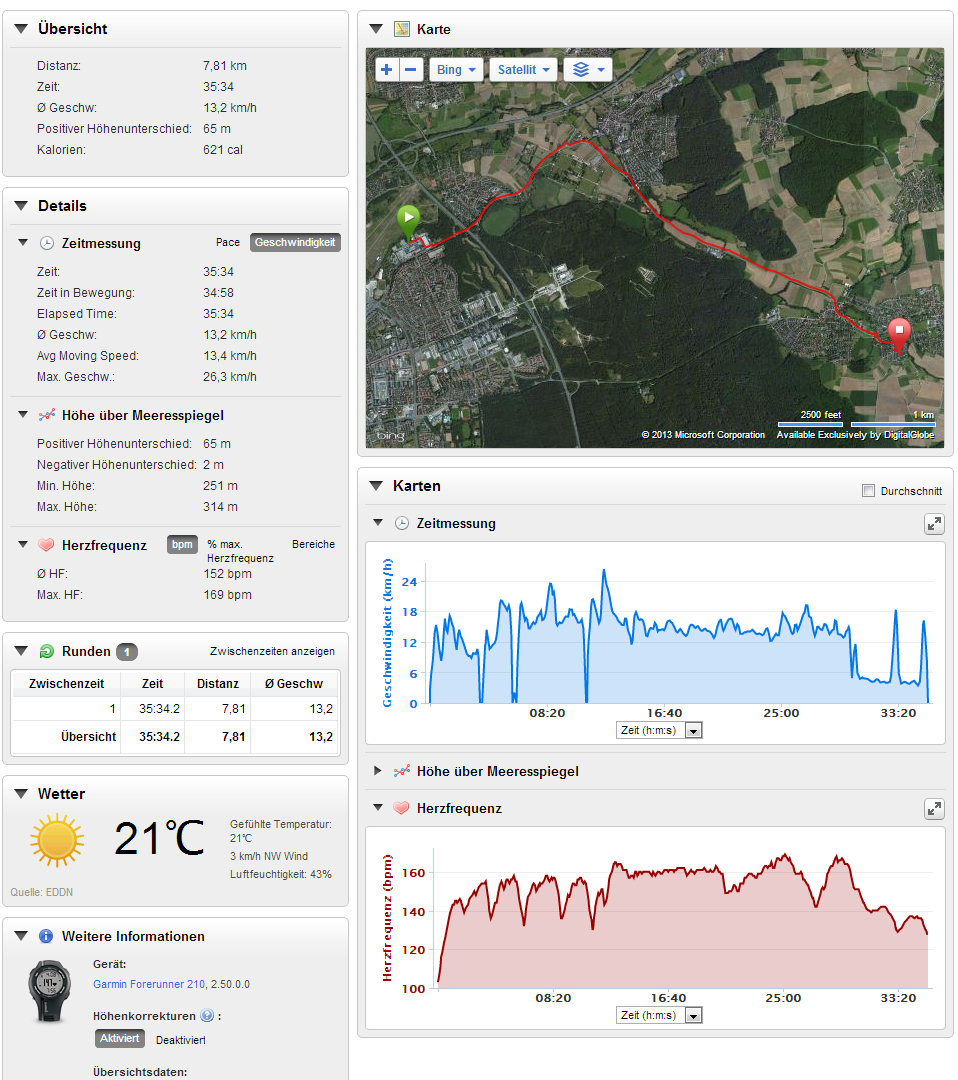
Task: Click Zwischenzeiten anzeigen link
Action: click(x=272, y=652)
